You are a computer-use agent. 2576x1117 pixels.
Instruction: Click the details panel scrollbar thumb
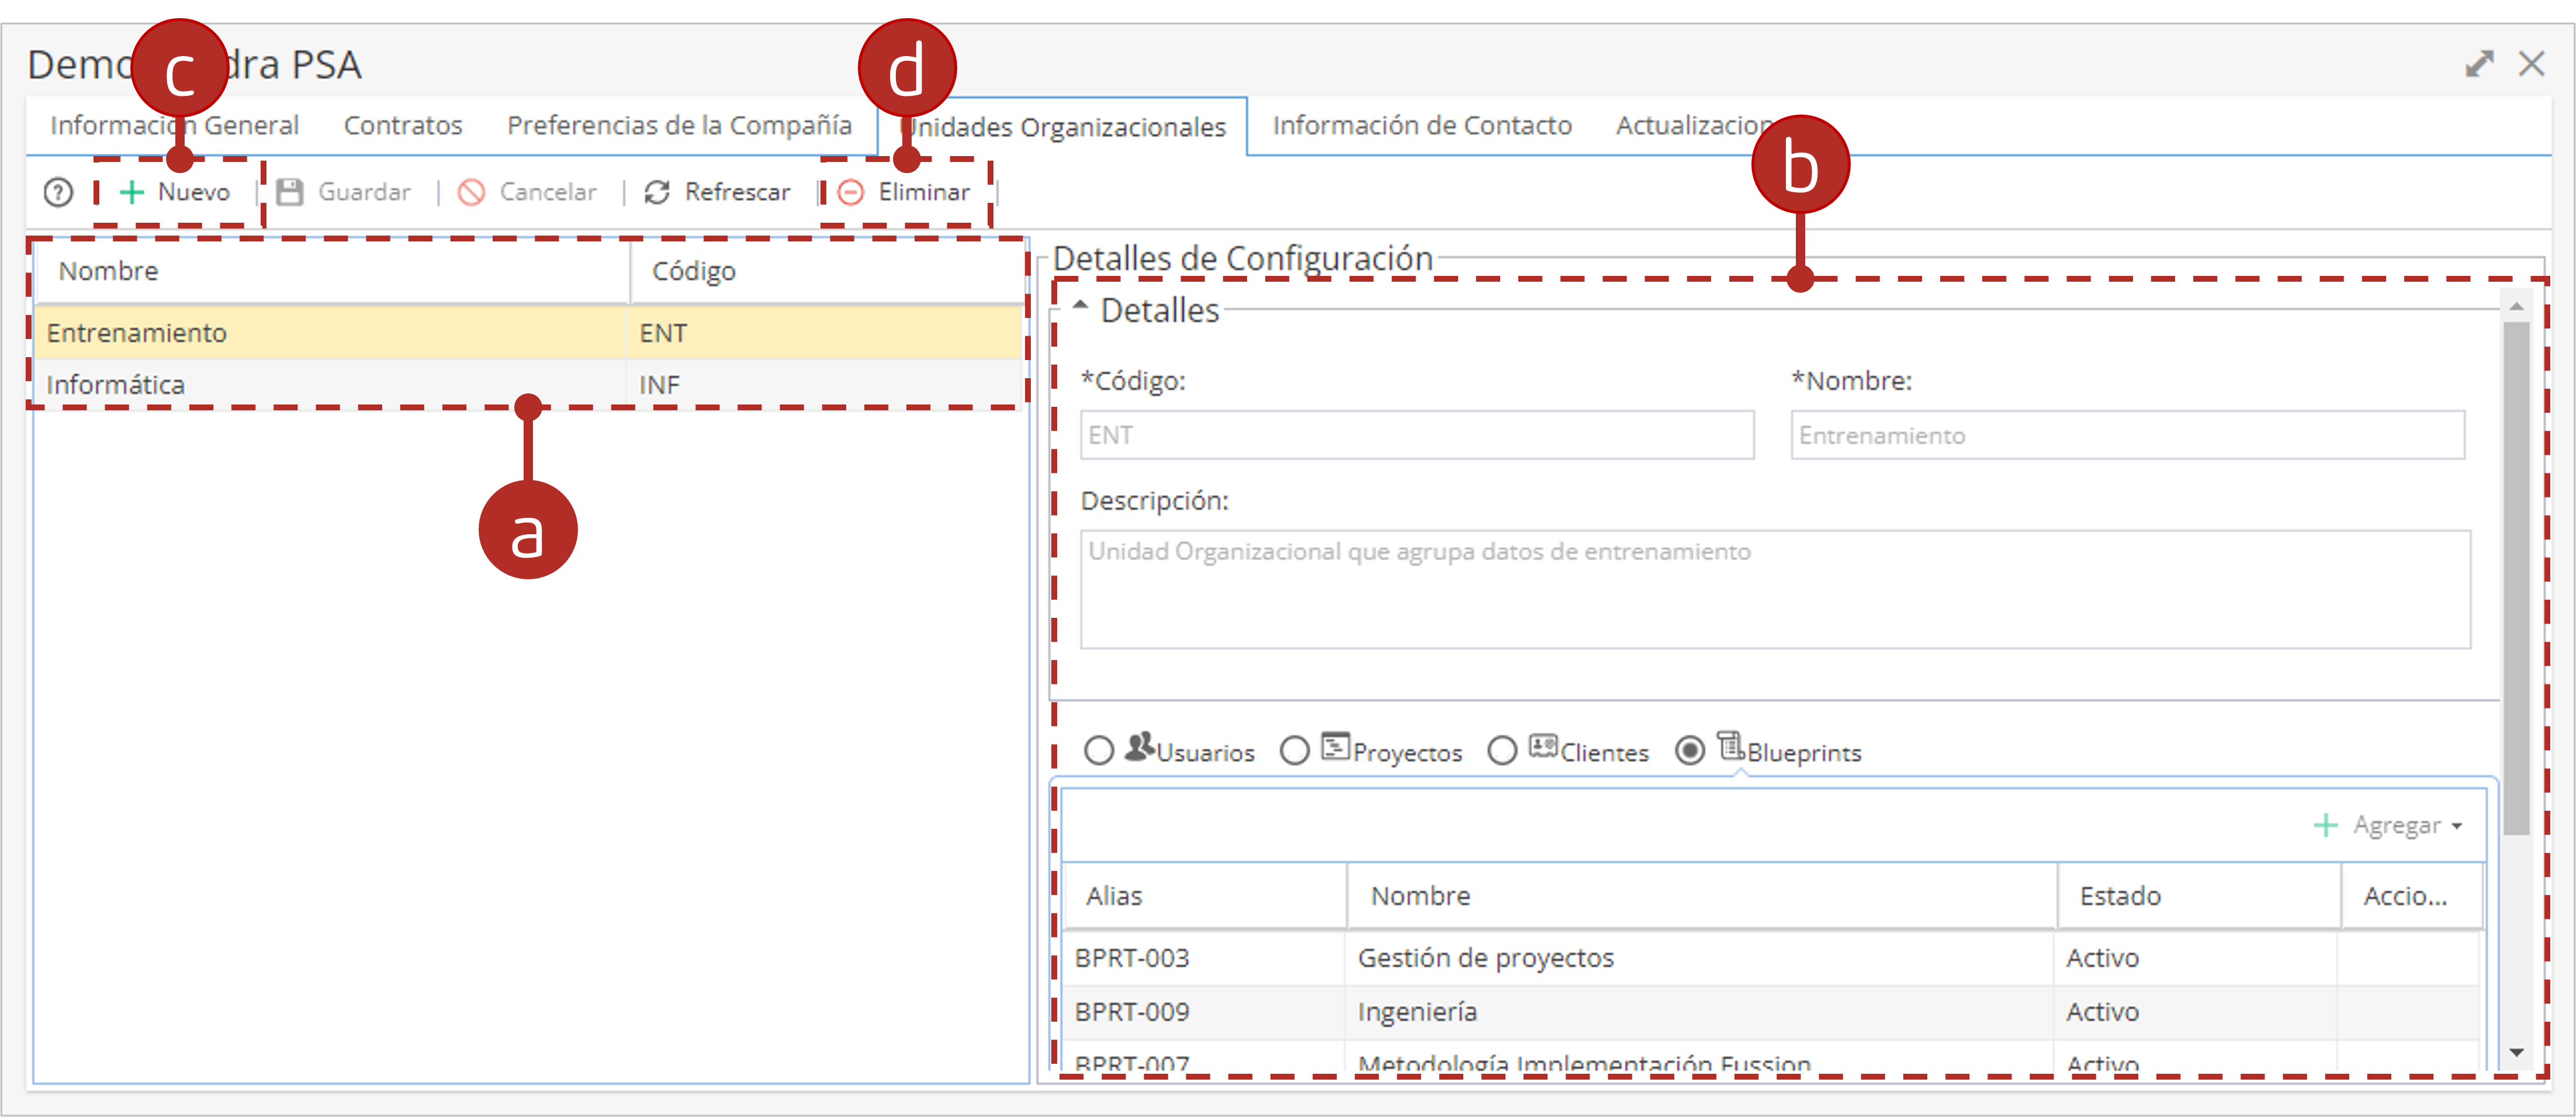[x=2516, y=578]
